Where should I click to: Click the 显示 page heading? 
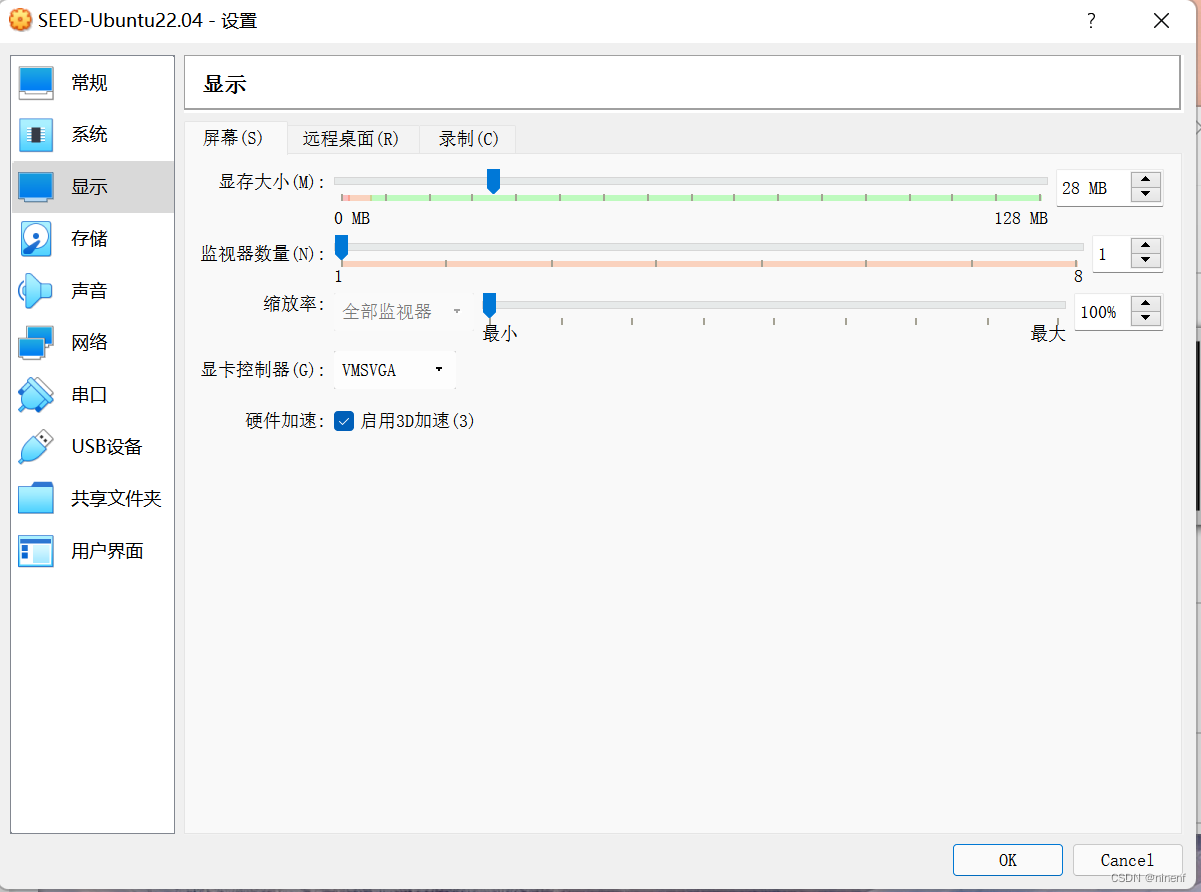point(225,84)
